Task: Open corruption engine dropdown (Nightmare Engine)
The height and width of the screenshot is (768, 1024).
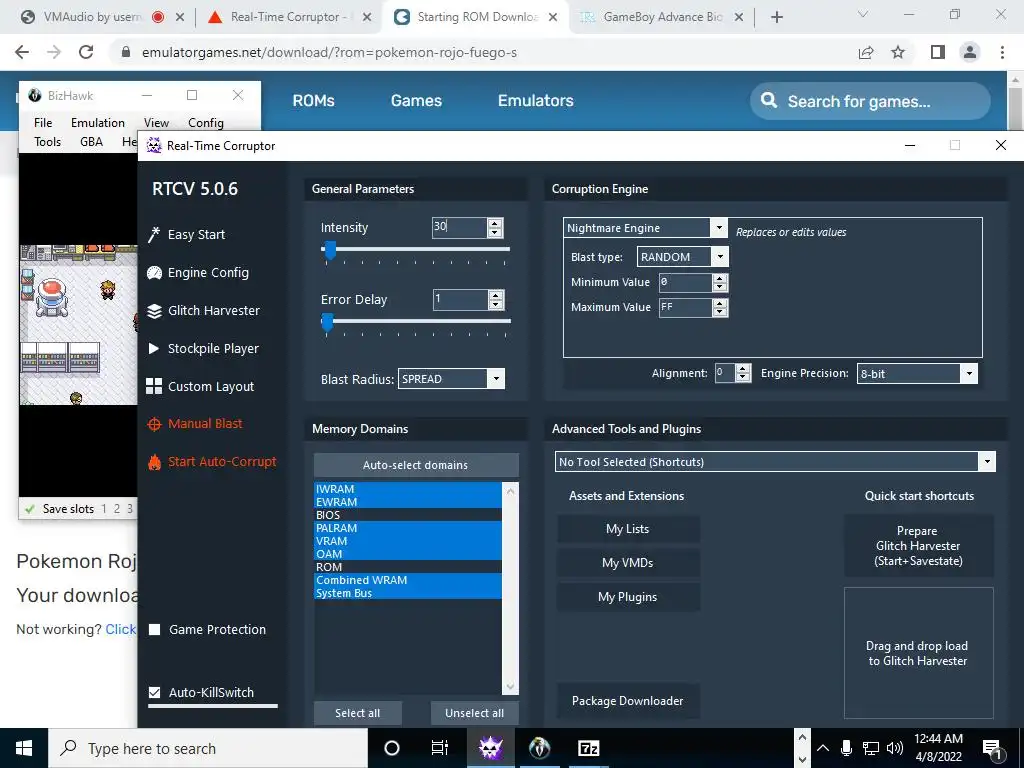Action: point(718,227)
